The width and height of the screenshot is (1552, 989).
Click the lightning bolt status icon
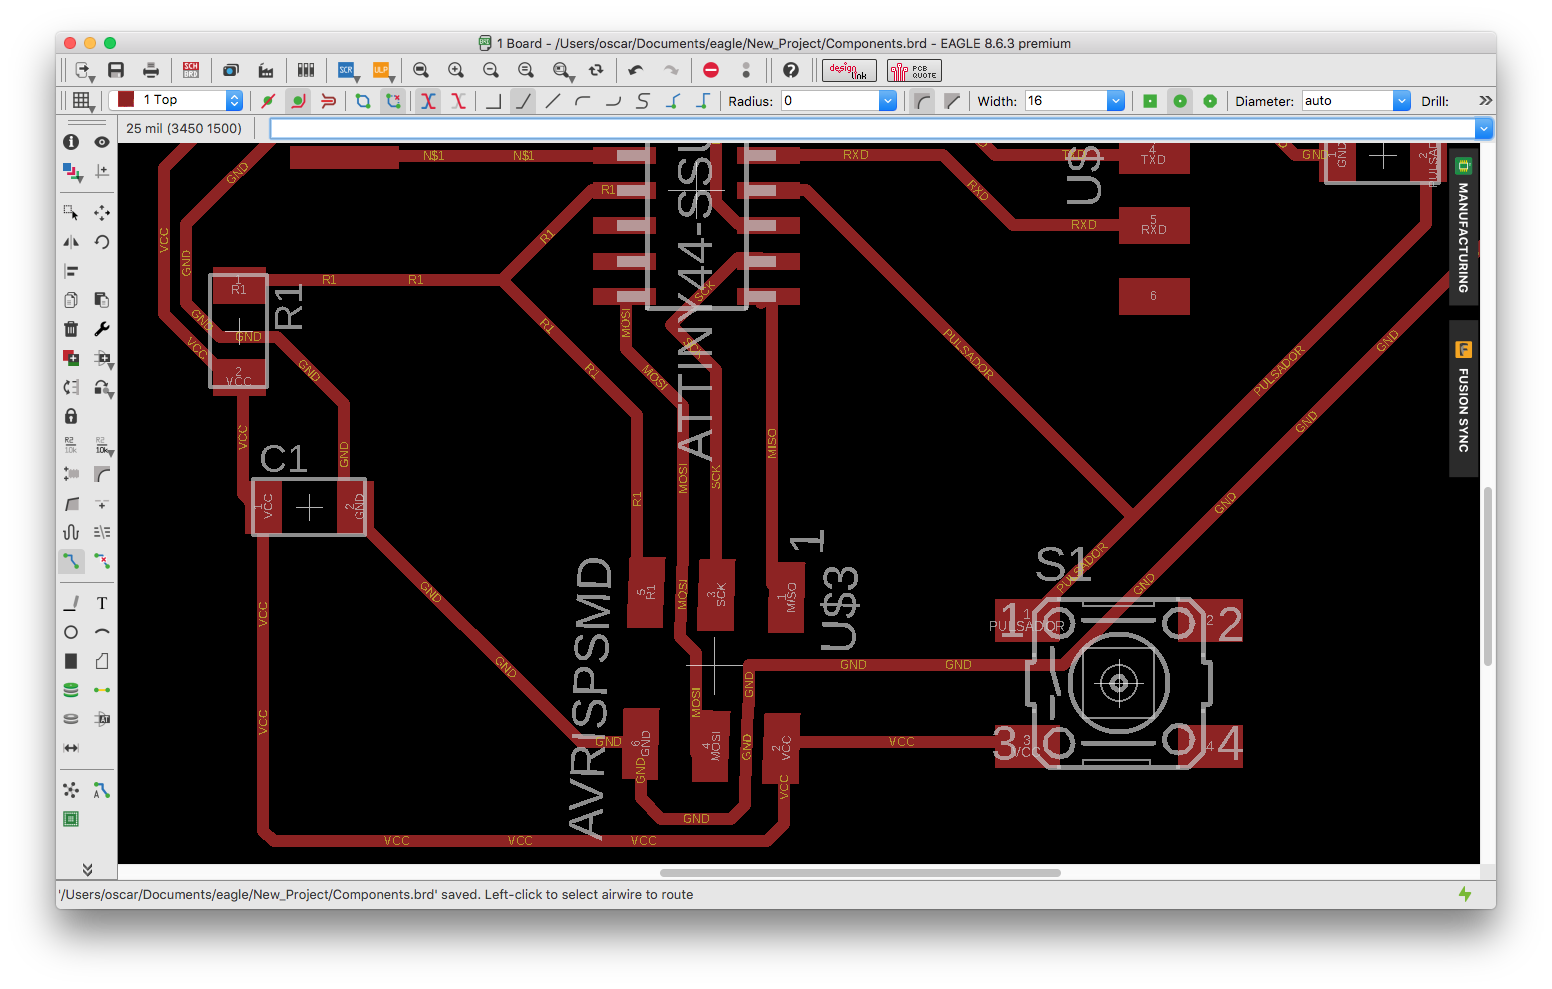1465,894
